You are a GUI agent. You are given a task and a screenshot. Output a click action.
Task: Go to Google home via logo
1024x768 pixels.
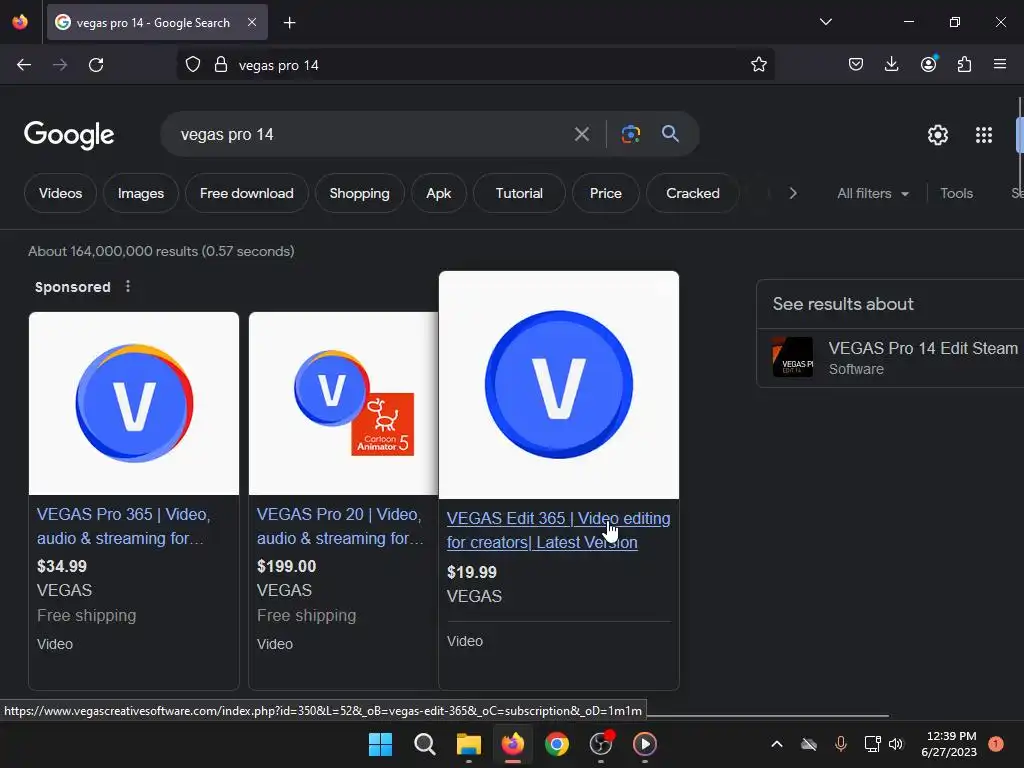click(69, 135)
